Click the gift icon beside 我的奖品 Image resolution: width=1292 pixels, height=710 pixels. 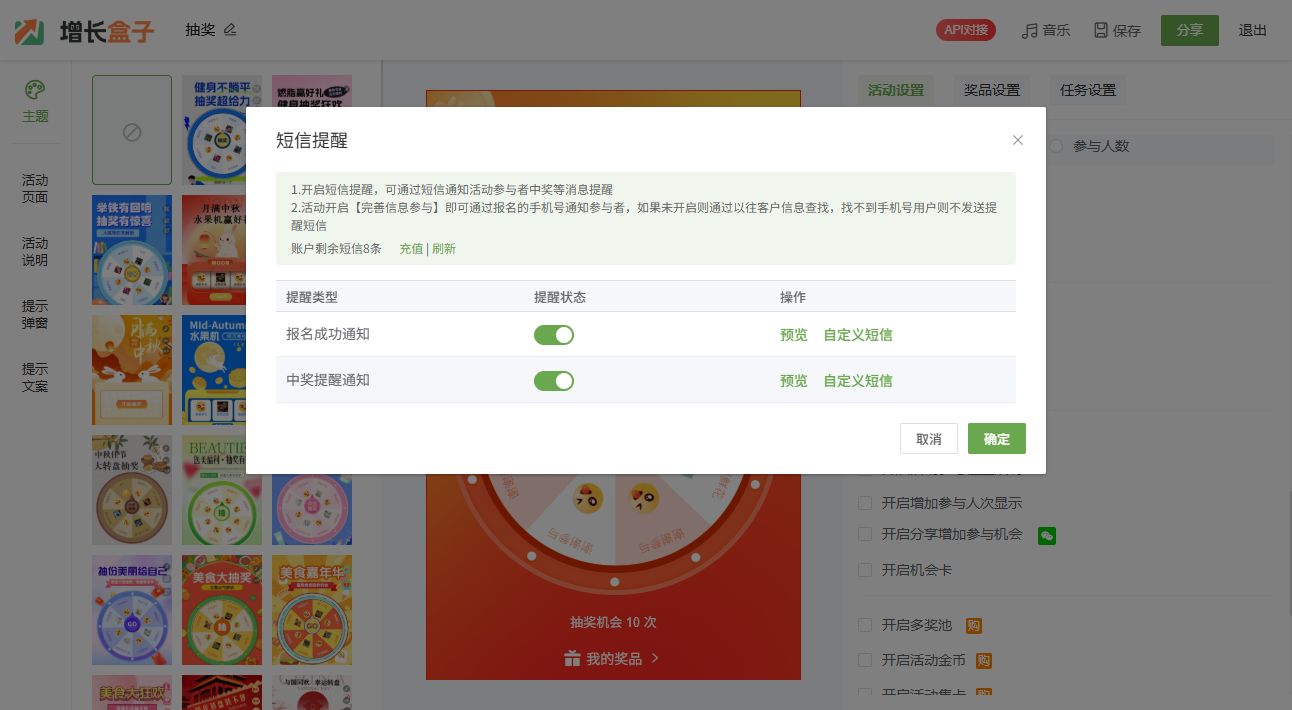click(572, 658)
